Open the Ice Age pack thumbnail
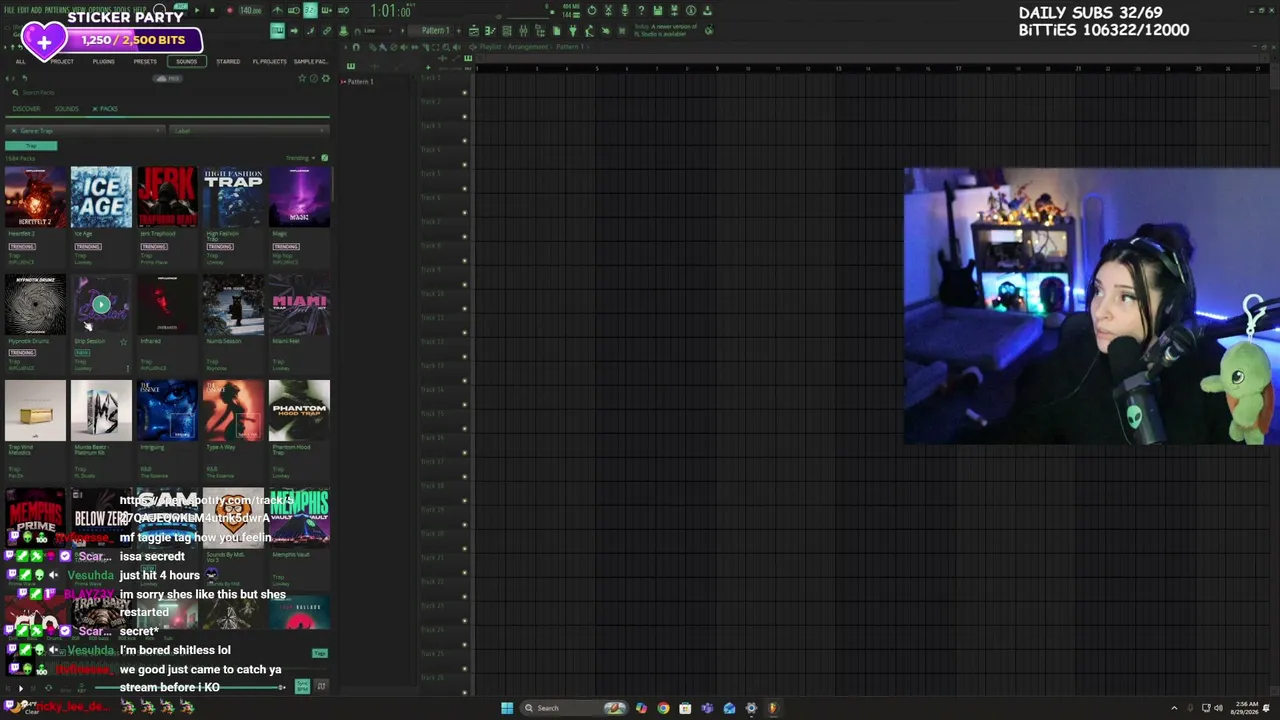The image size is (1280, 720). [101, 197]
